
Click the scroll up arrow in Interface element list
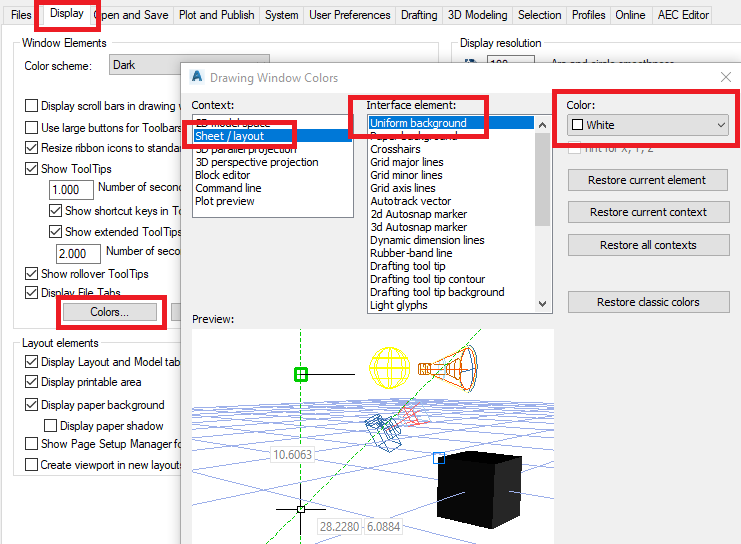point(543,125)
